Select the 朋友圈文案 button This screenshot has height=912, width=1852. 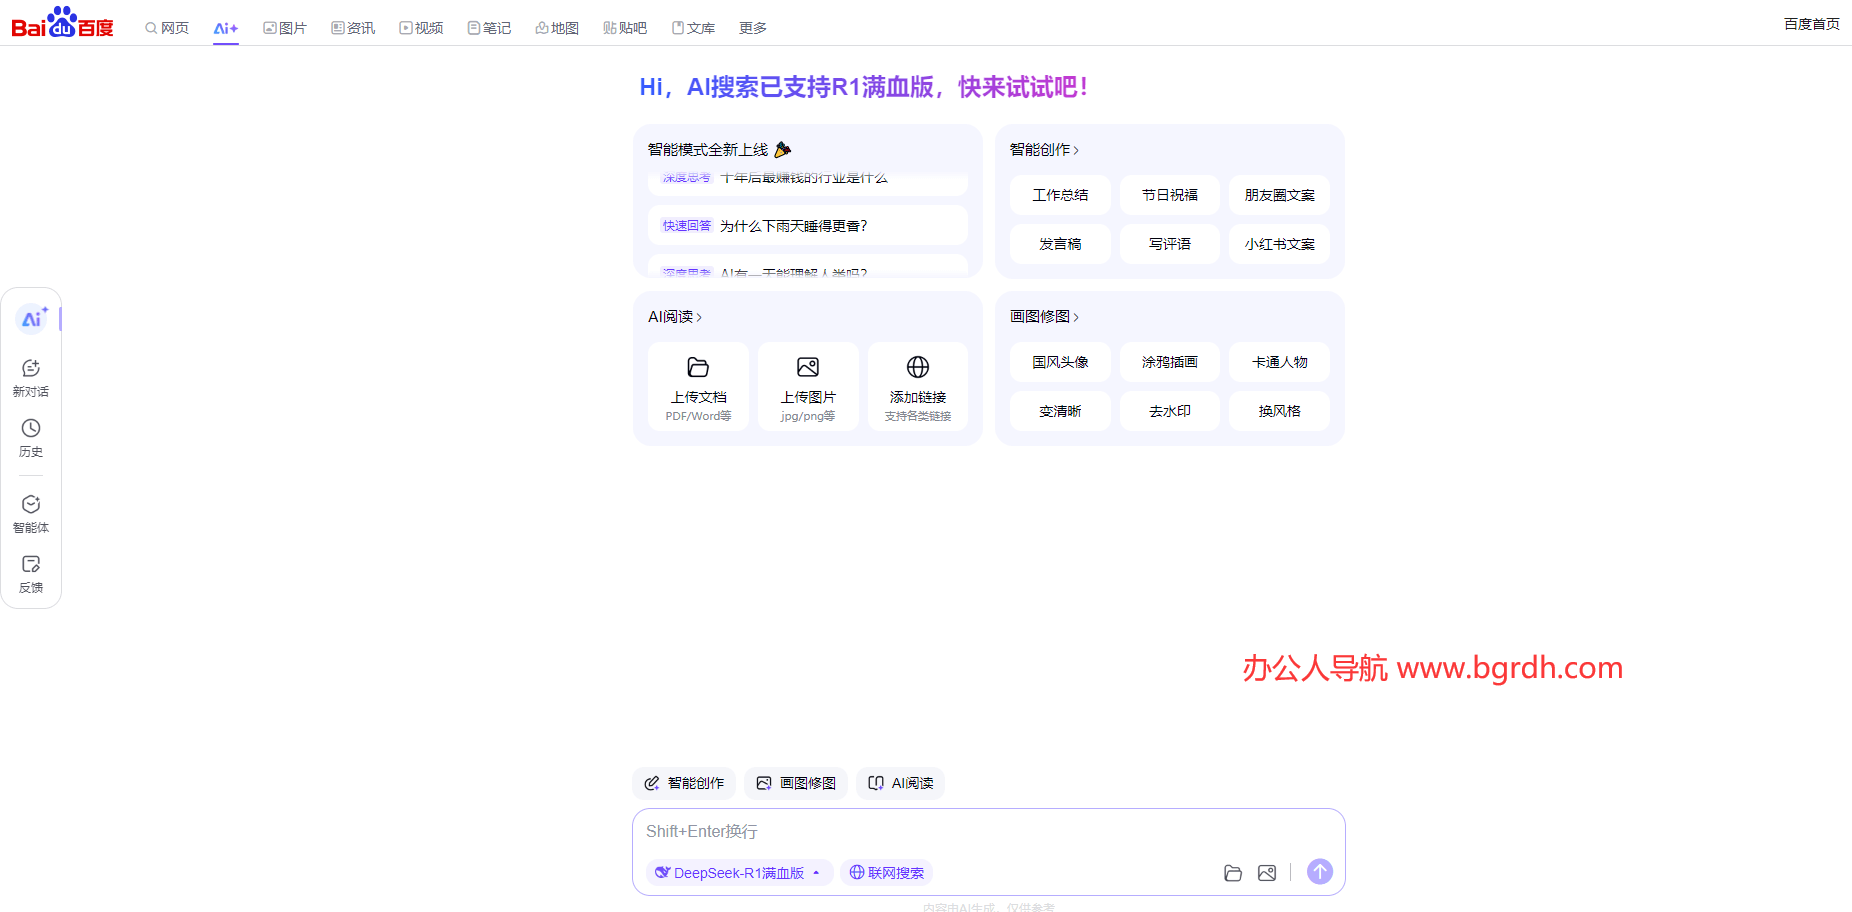pos(1280,195)
